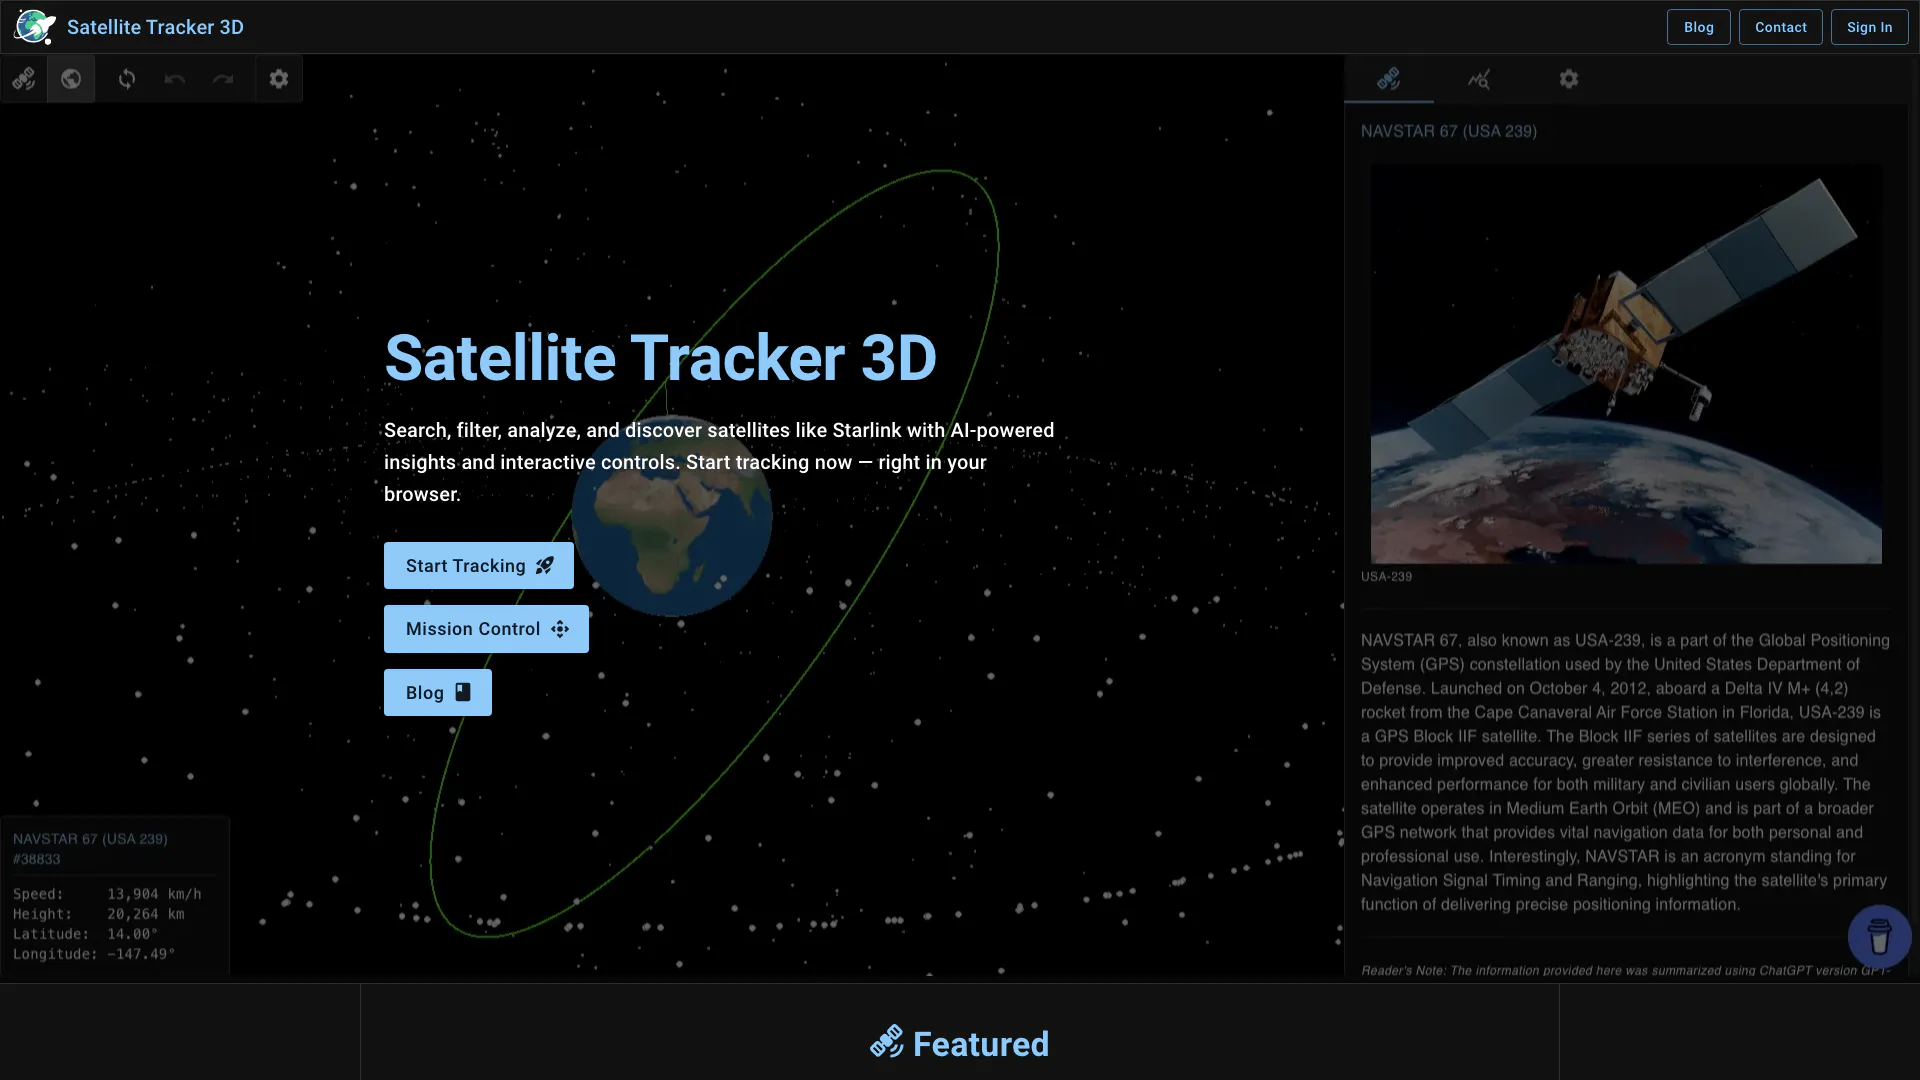The height and width of the screenshot is (1080, 1920).
Task: Switch to the satellite info panel tab
Action: pos(1388,79)
